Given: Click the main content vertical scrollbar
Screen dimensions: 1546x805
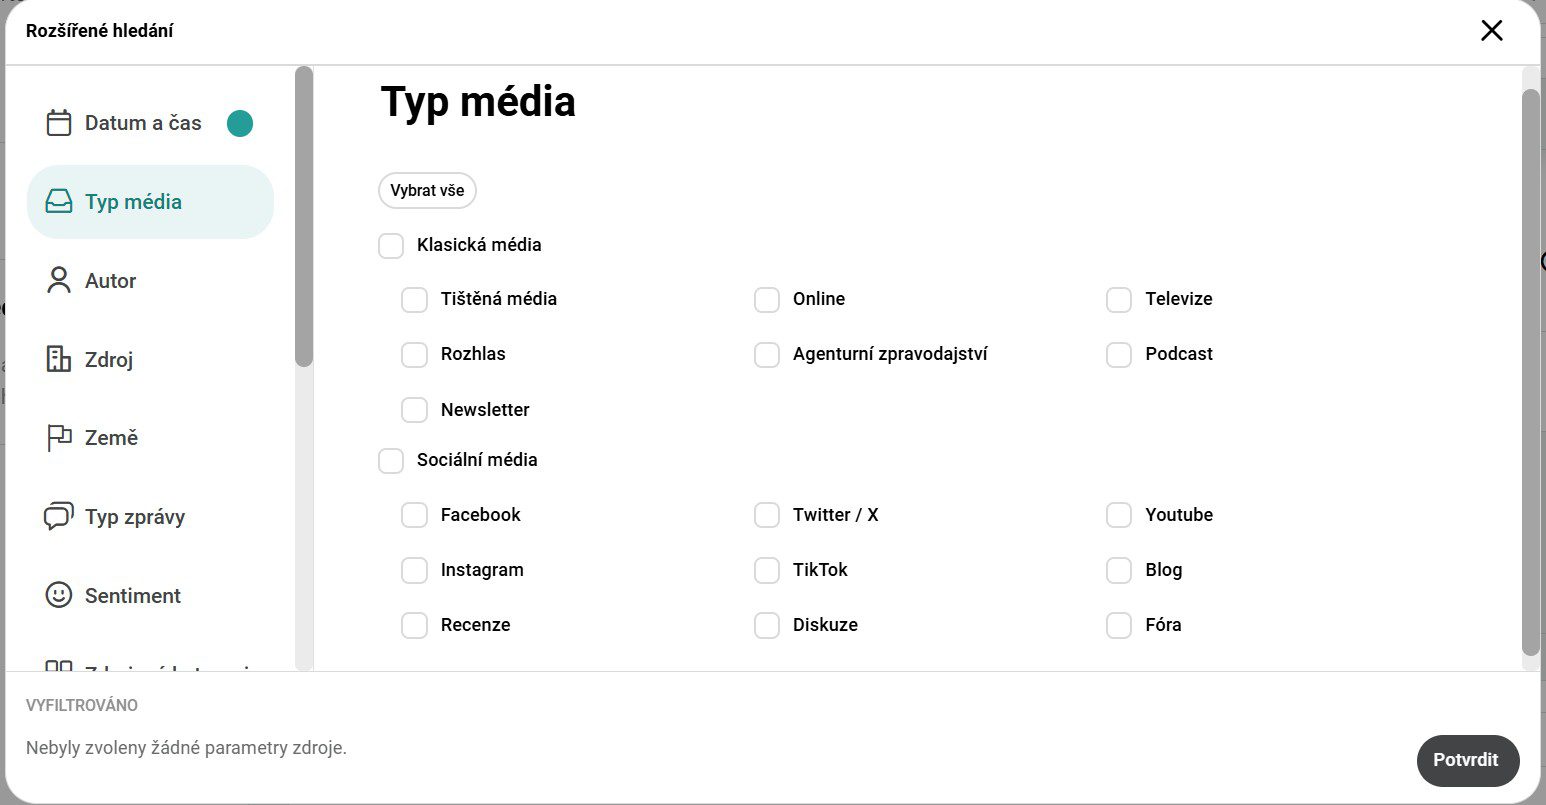Looking at the screenshot, I should point(1531,372).
